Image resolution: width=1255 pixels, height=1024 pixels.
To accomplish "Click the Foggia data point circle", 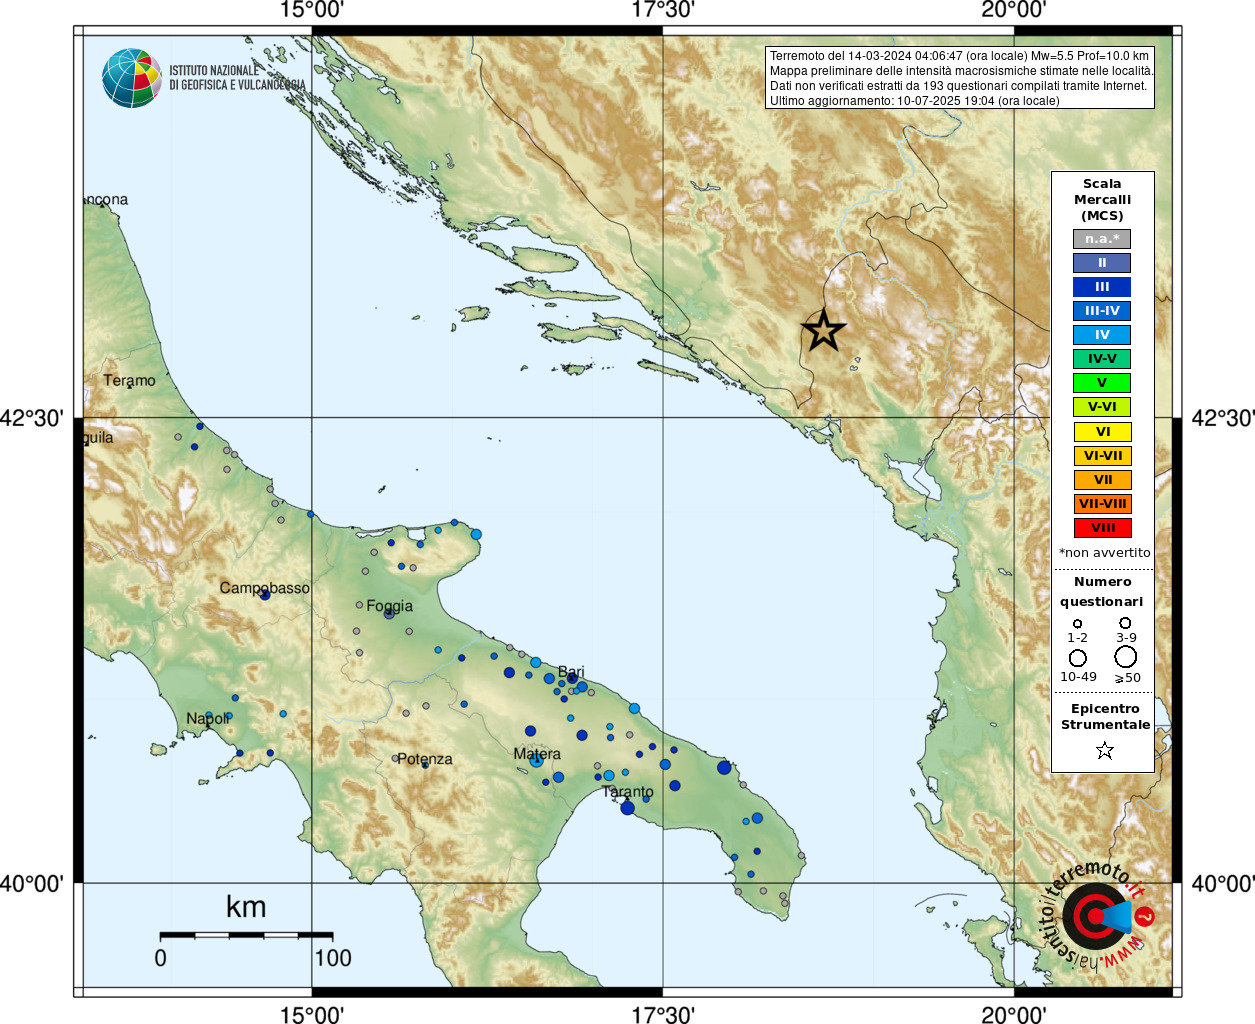I will [389, 613].
